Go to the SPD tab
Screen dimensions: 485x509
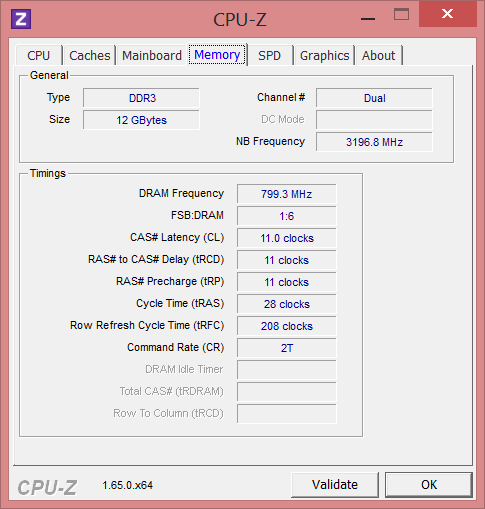(x=269, y=55)
